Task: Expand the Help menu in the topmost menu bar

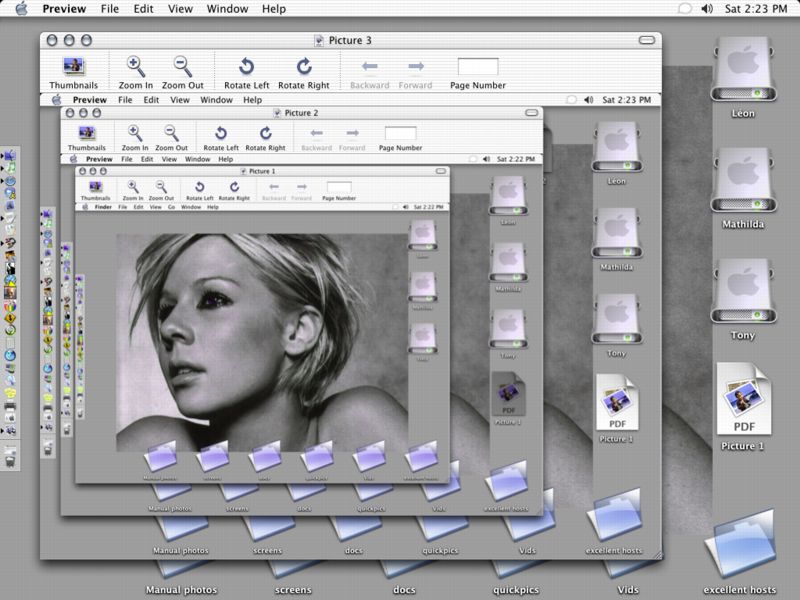Action: 273,9
